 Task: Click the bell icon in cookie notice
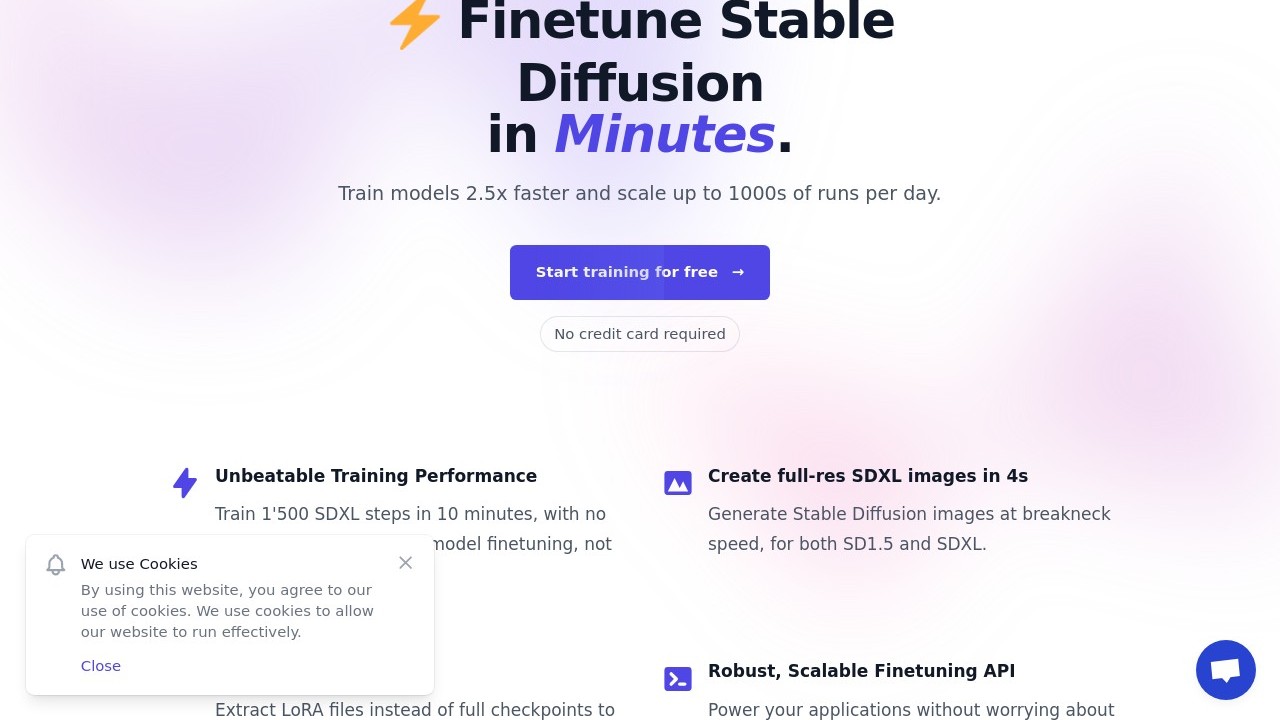(x=56, y=565)
